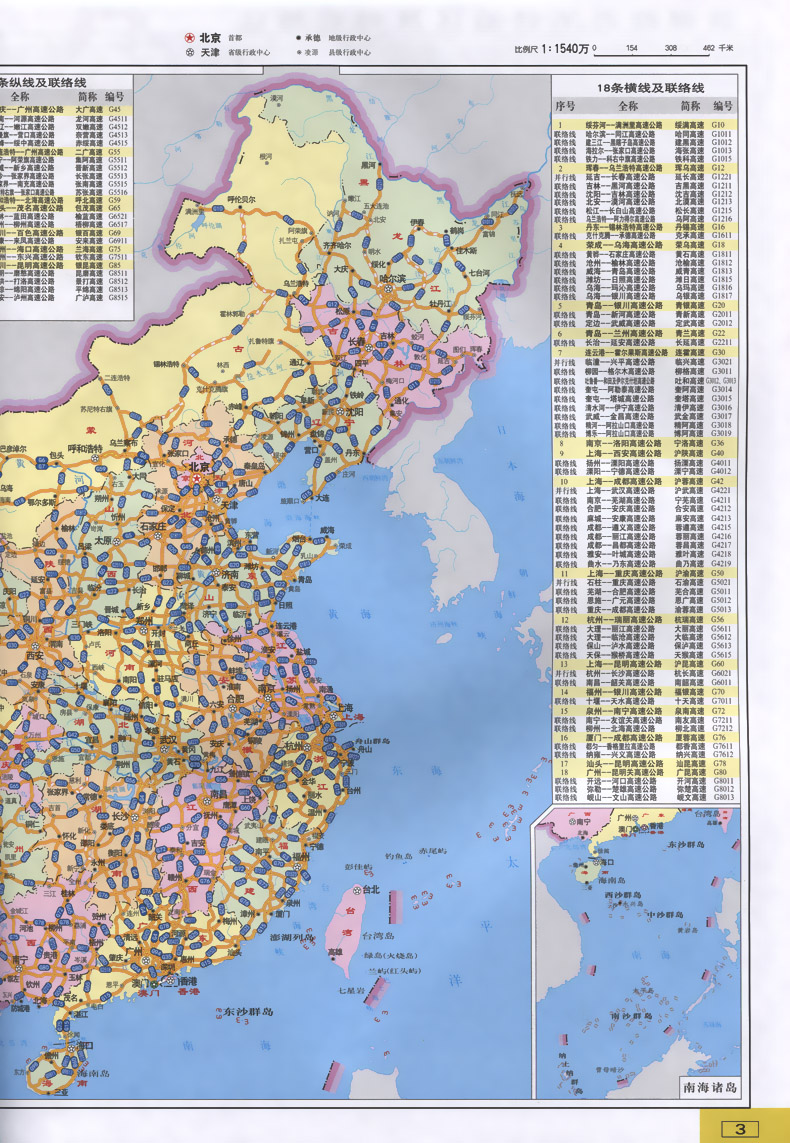Click the '上海' city label on the map

pyautogui.click(x=344, y=707)
